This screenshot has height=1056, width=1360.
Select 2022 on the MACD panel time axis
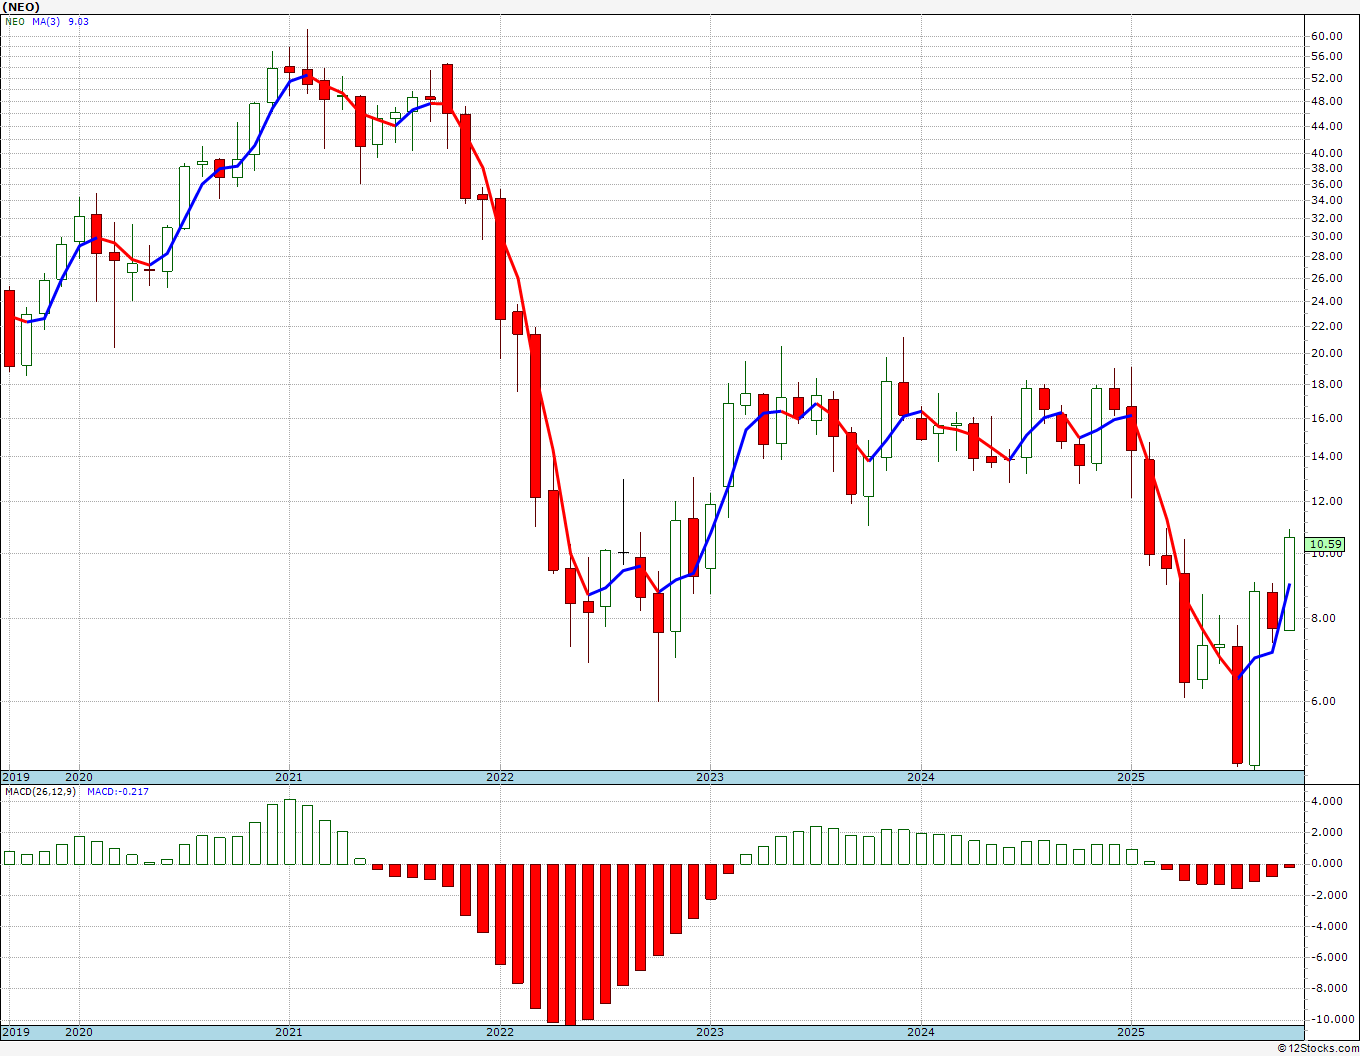pyautogui.click(x=499, y=1031)
